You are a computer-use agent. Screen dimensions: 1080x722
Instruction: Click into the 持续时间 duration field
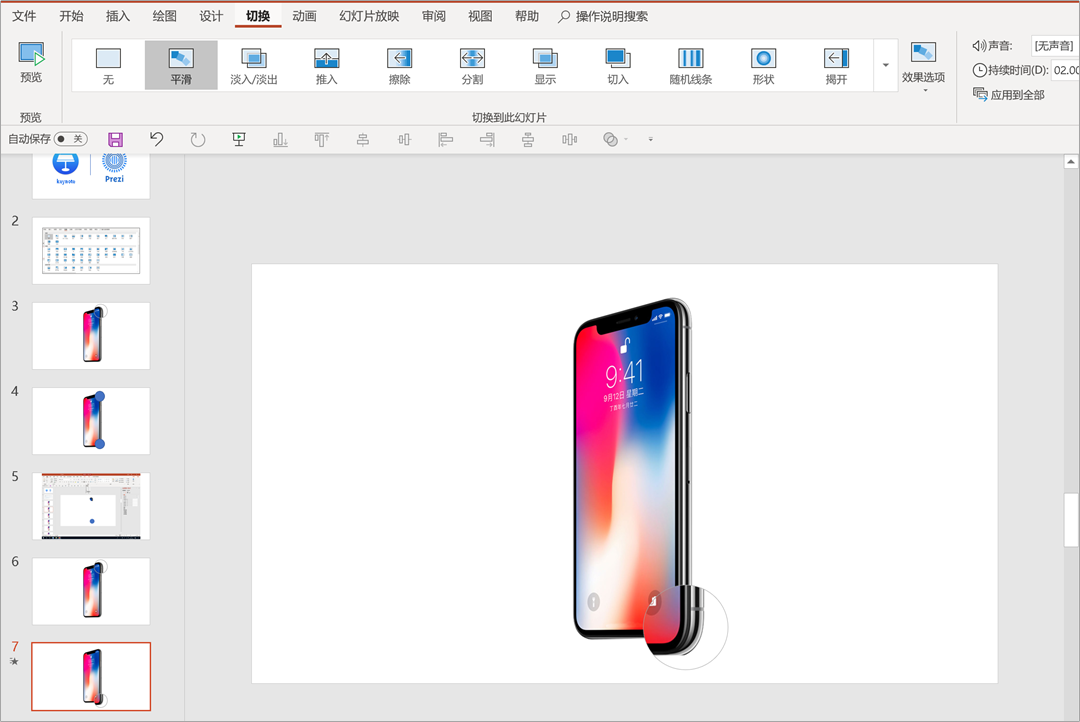click(x=1065, y=70)
